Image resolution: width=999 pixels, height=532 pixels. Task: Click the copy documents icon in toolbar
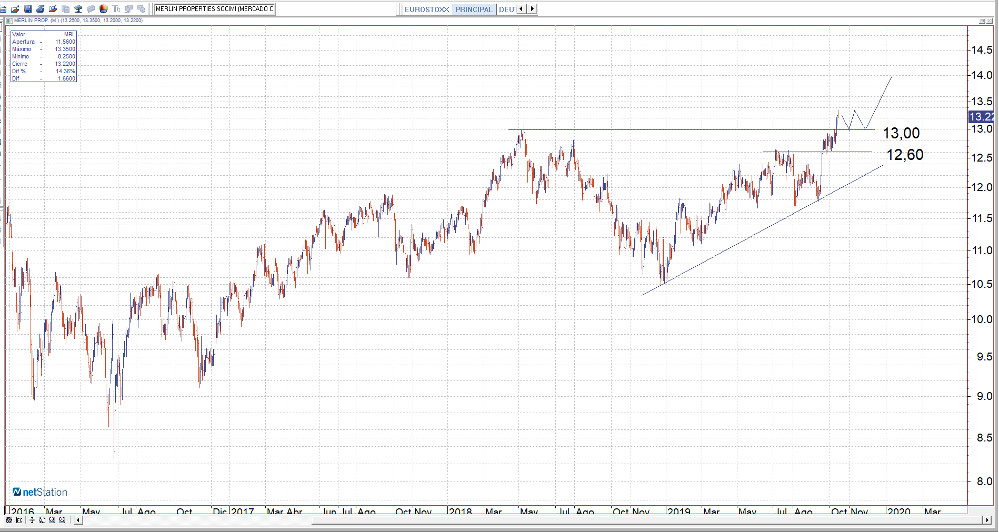[65, 9]
